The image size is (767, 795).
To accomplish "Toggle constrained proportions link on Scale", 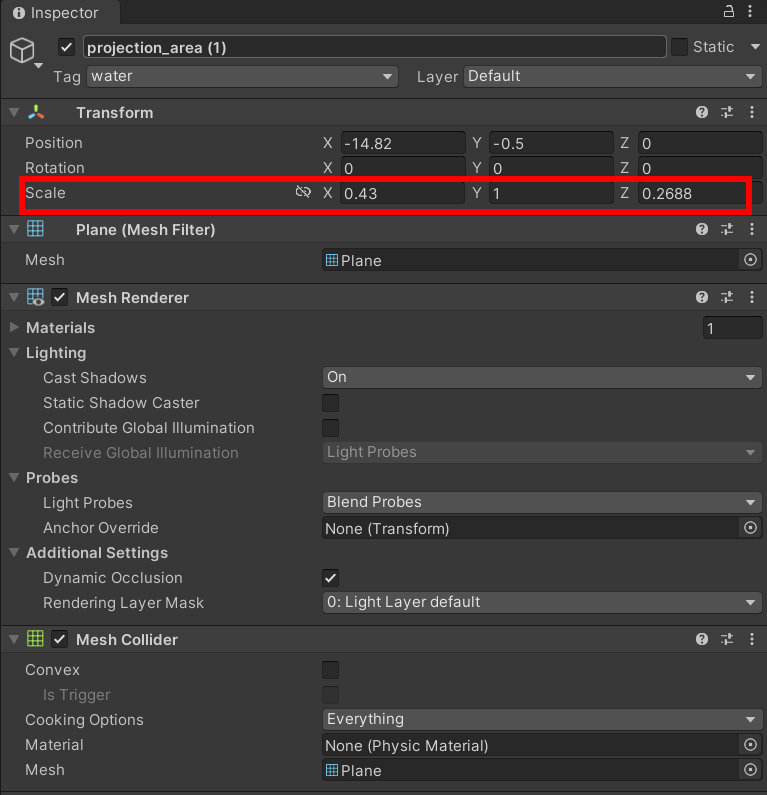I will 303,192.
